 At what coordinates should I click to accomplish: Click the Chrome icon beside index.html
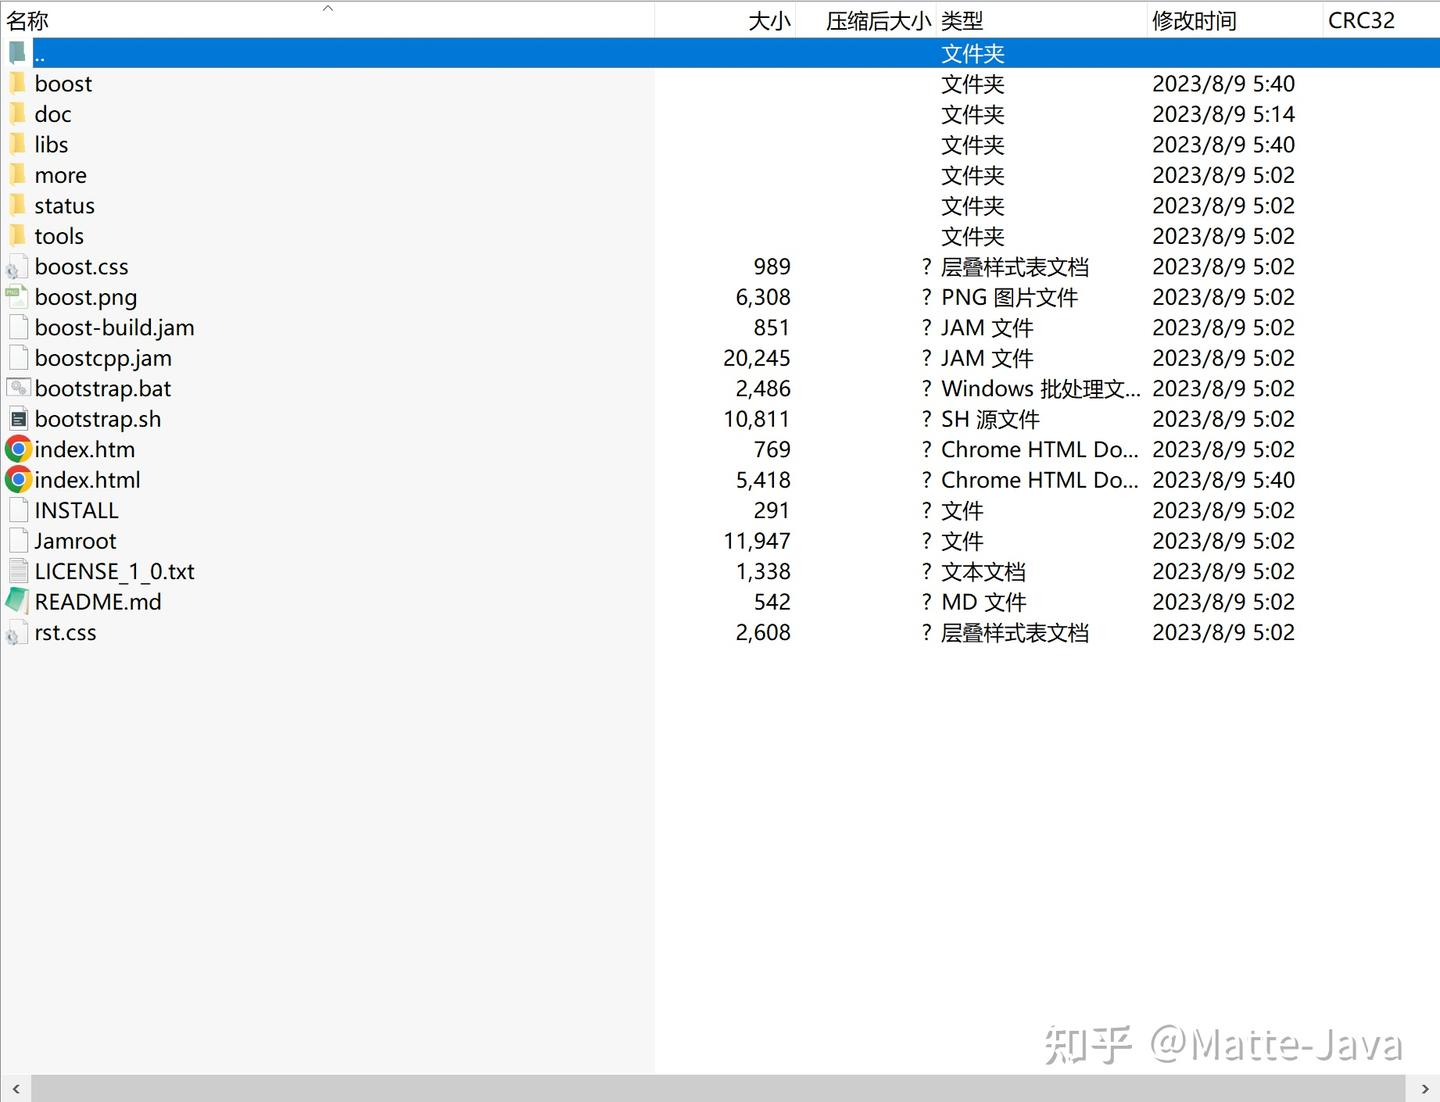18,480
